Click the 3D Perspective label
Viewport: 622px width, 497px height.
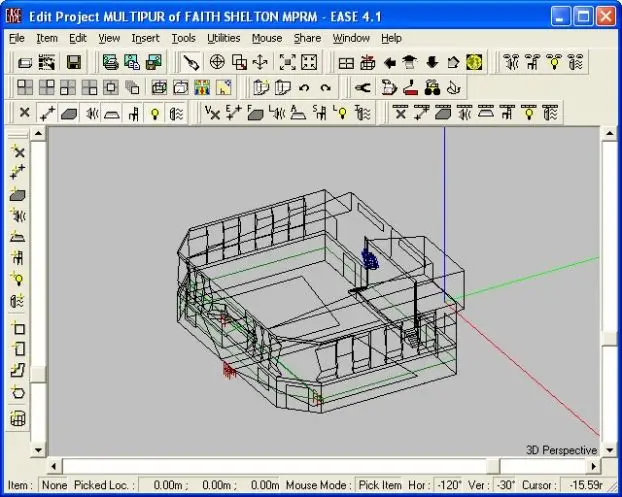pos(561,450)
